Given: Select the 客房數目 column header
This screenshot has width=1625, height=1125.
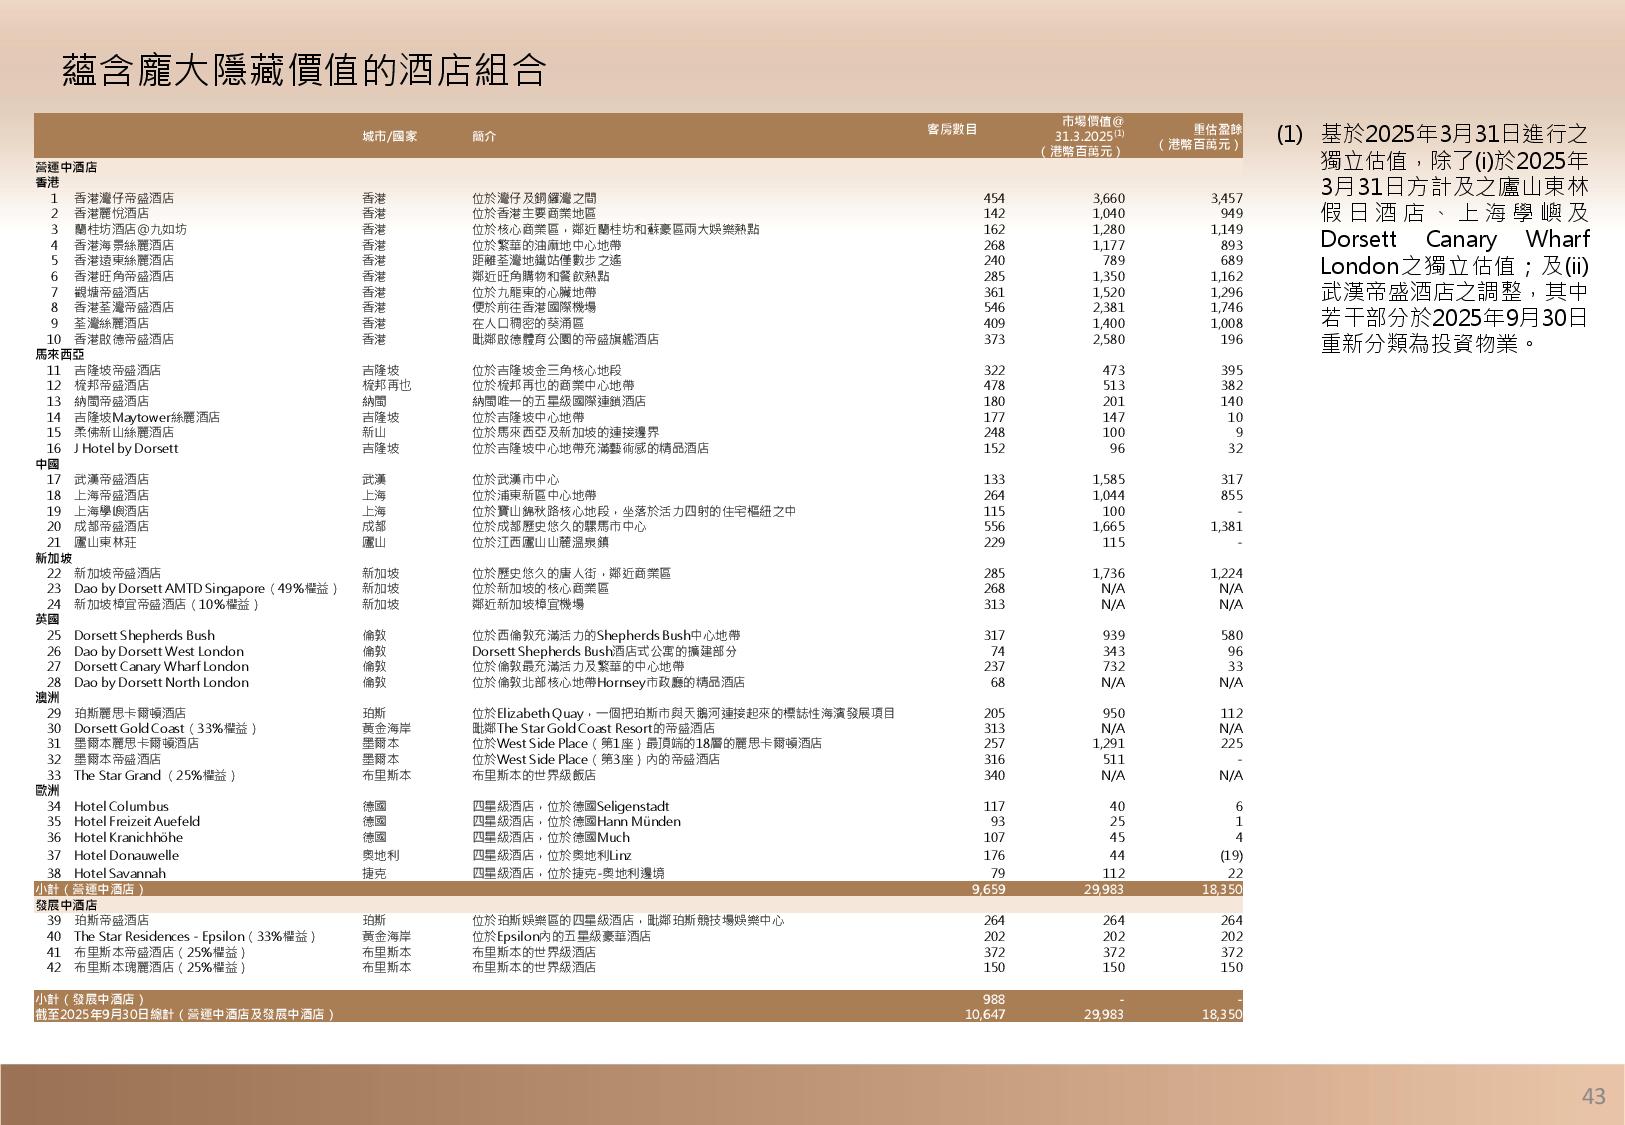Looking at the screenshot, I should 951,129.
